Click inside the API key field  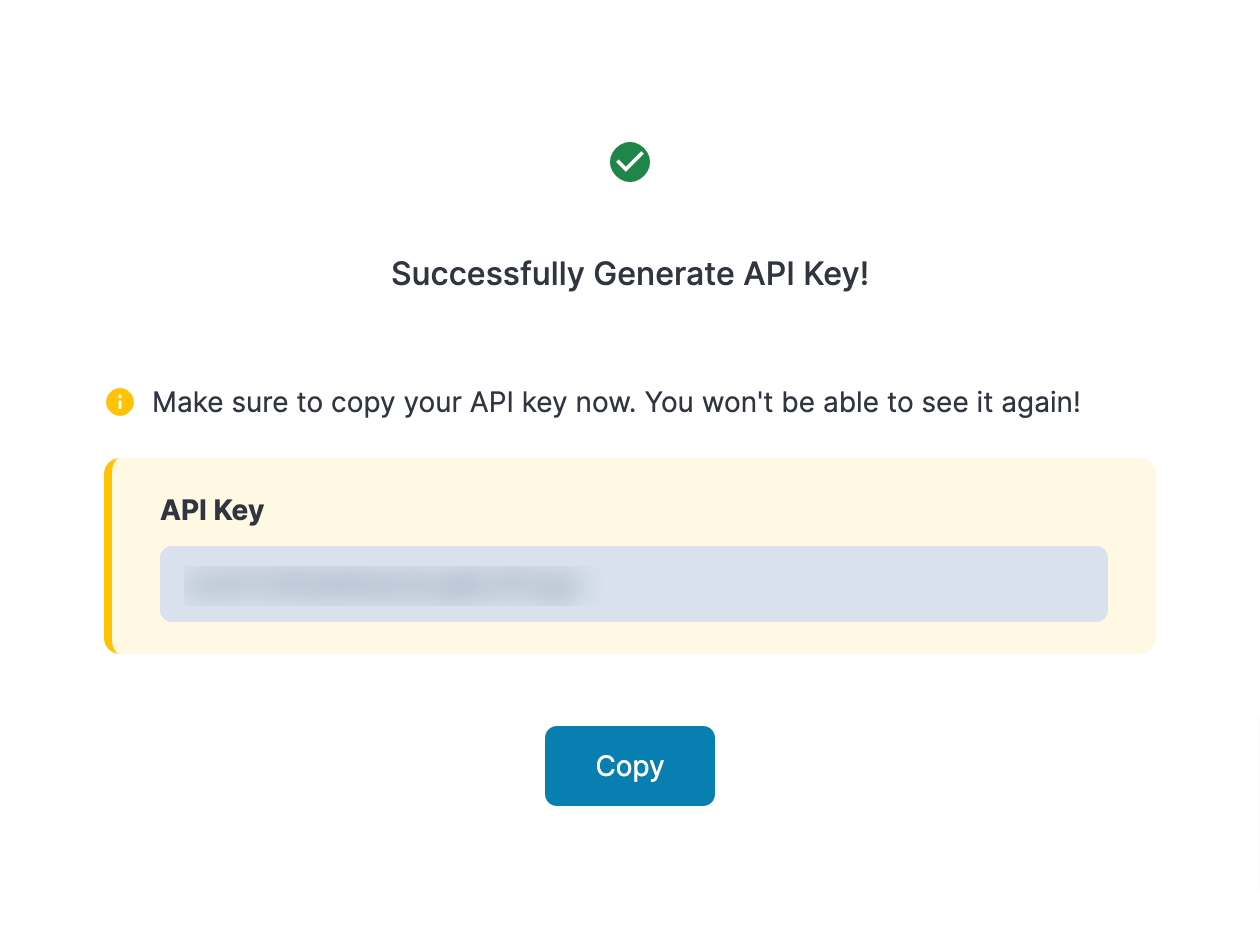[x=633, y=584]
